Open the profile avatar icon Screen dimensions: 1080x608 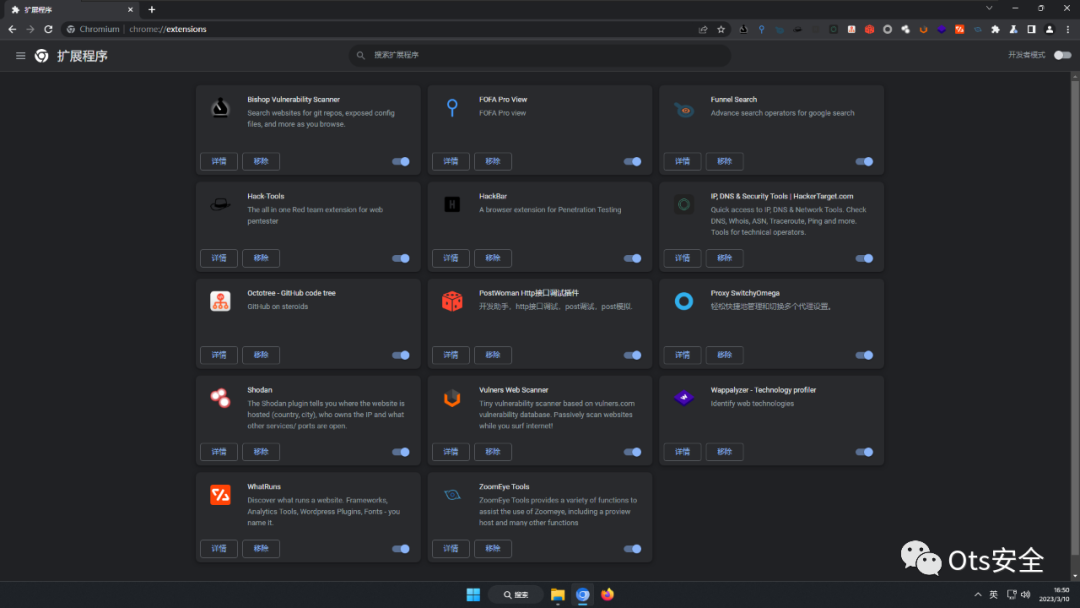point(1050,30)
